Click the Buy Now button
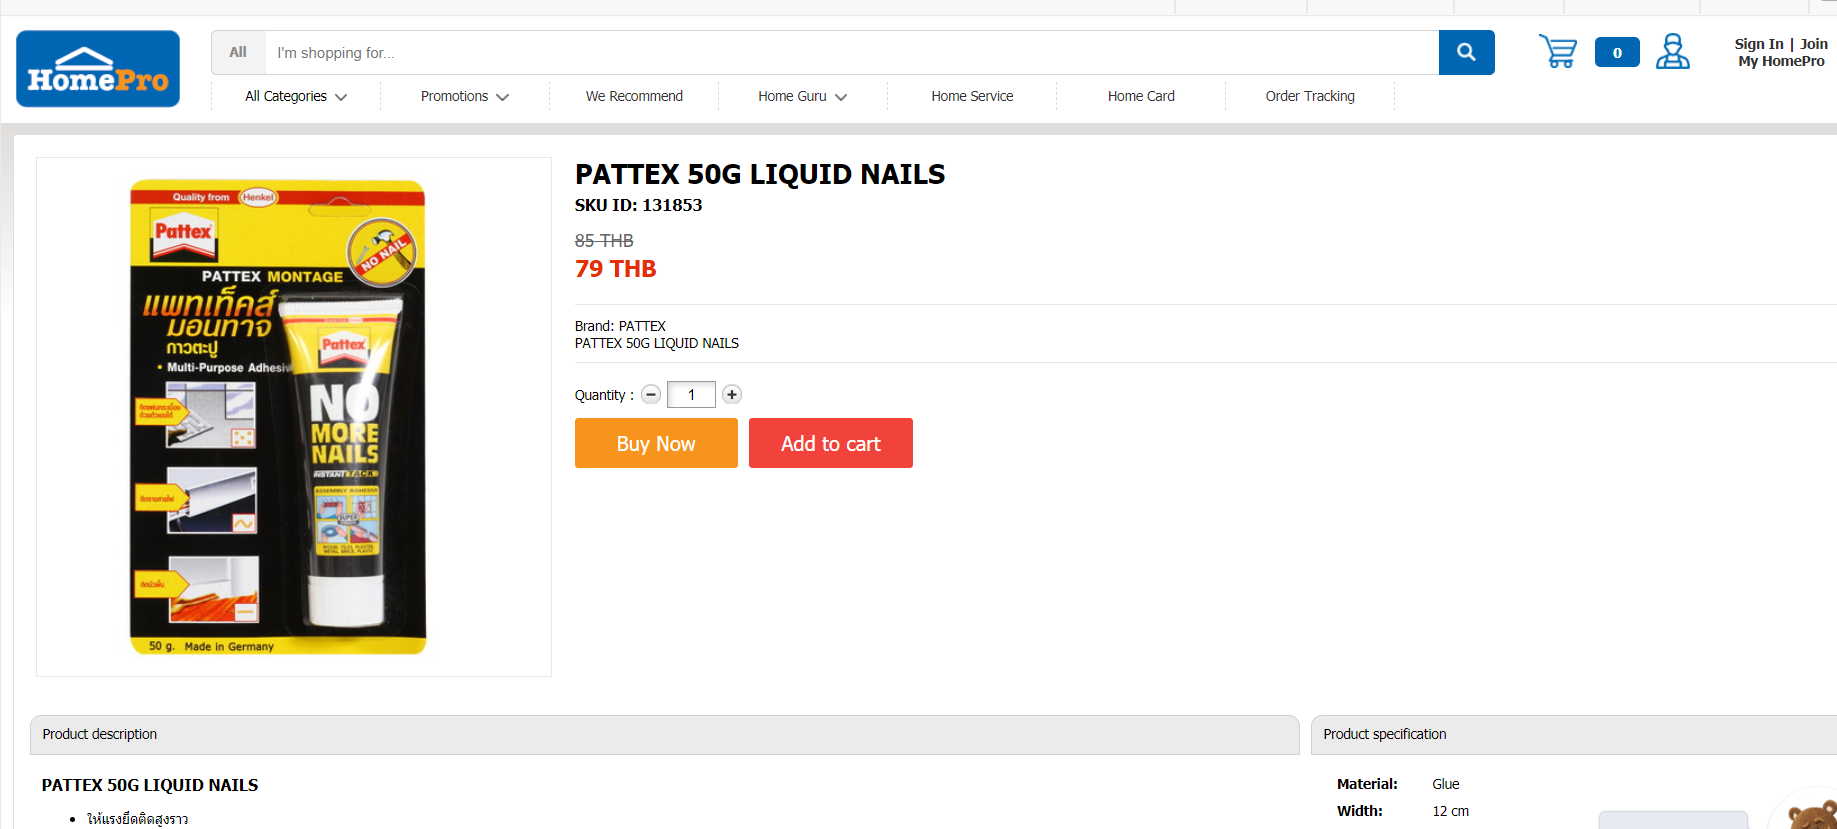1837x829 pixels. pos(656,443)
